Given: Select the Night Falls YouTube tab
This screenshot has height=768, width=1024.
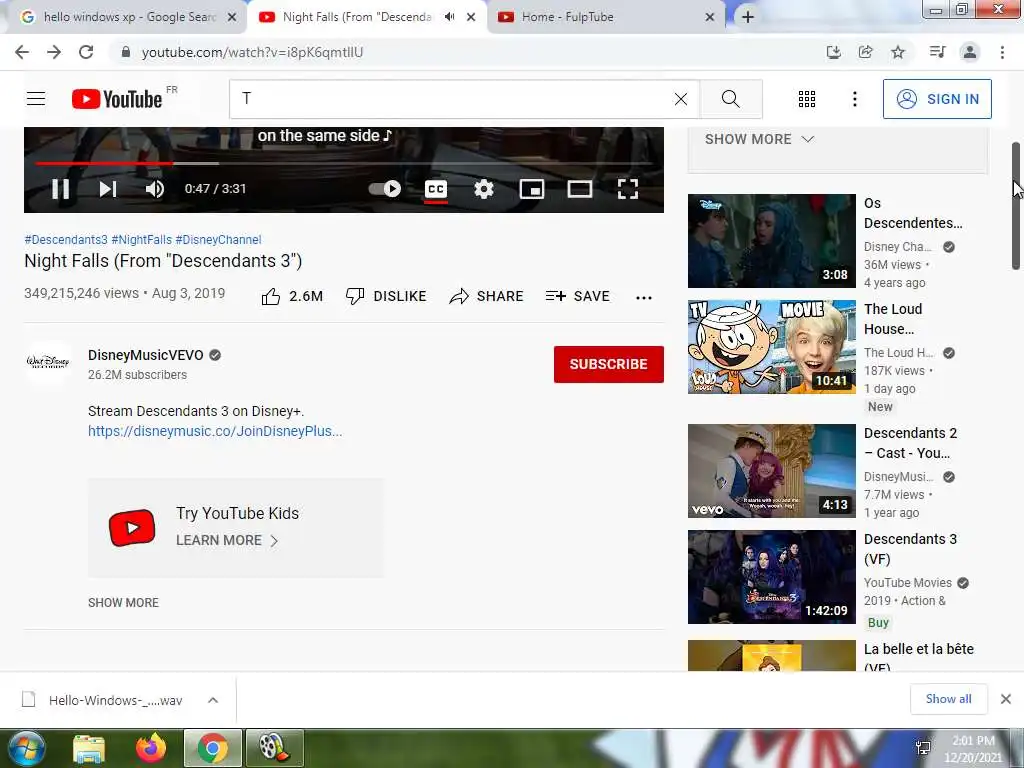Looking at the screenshot, I should coord(357,17).
